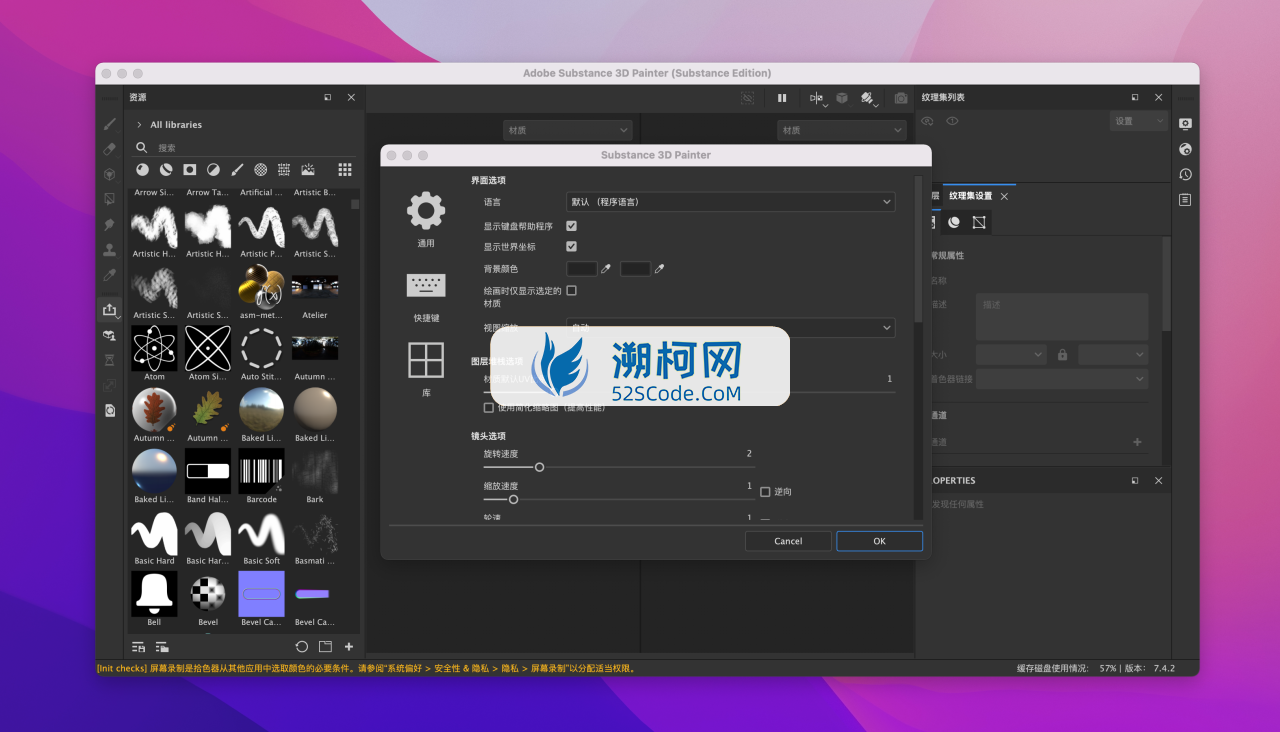Viewport: 1280px width, 732px height.
Task: Open display settings icon in right sidebar
Action: tap(1185, 124)
